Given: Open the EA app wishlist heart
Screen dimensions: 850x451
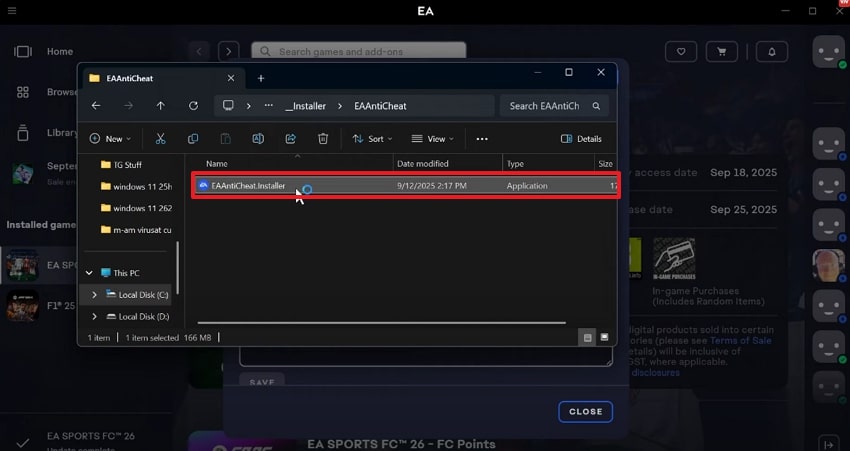Looking at the screenshot, I should coord(681,52).
